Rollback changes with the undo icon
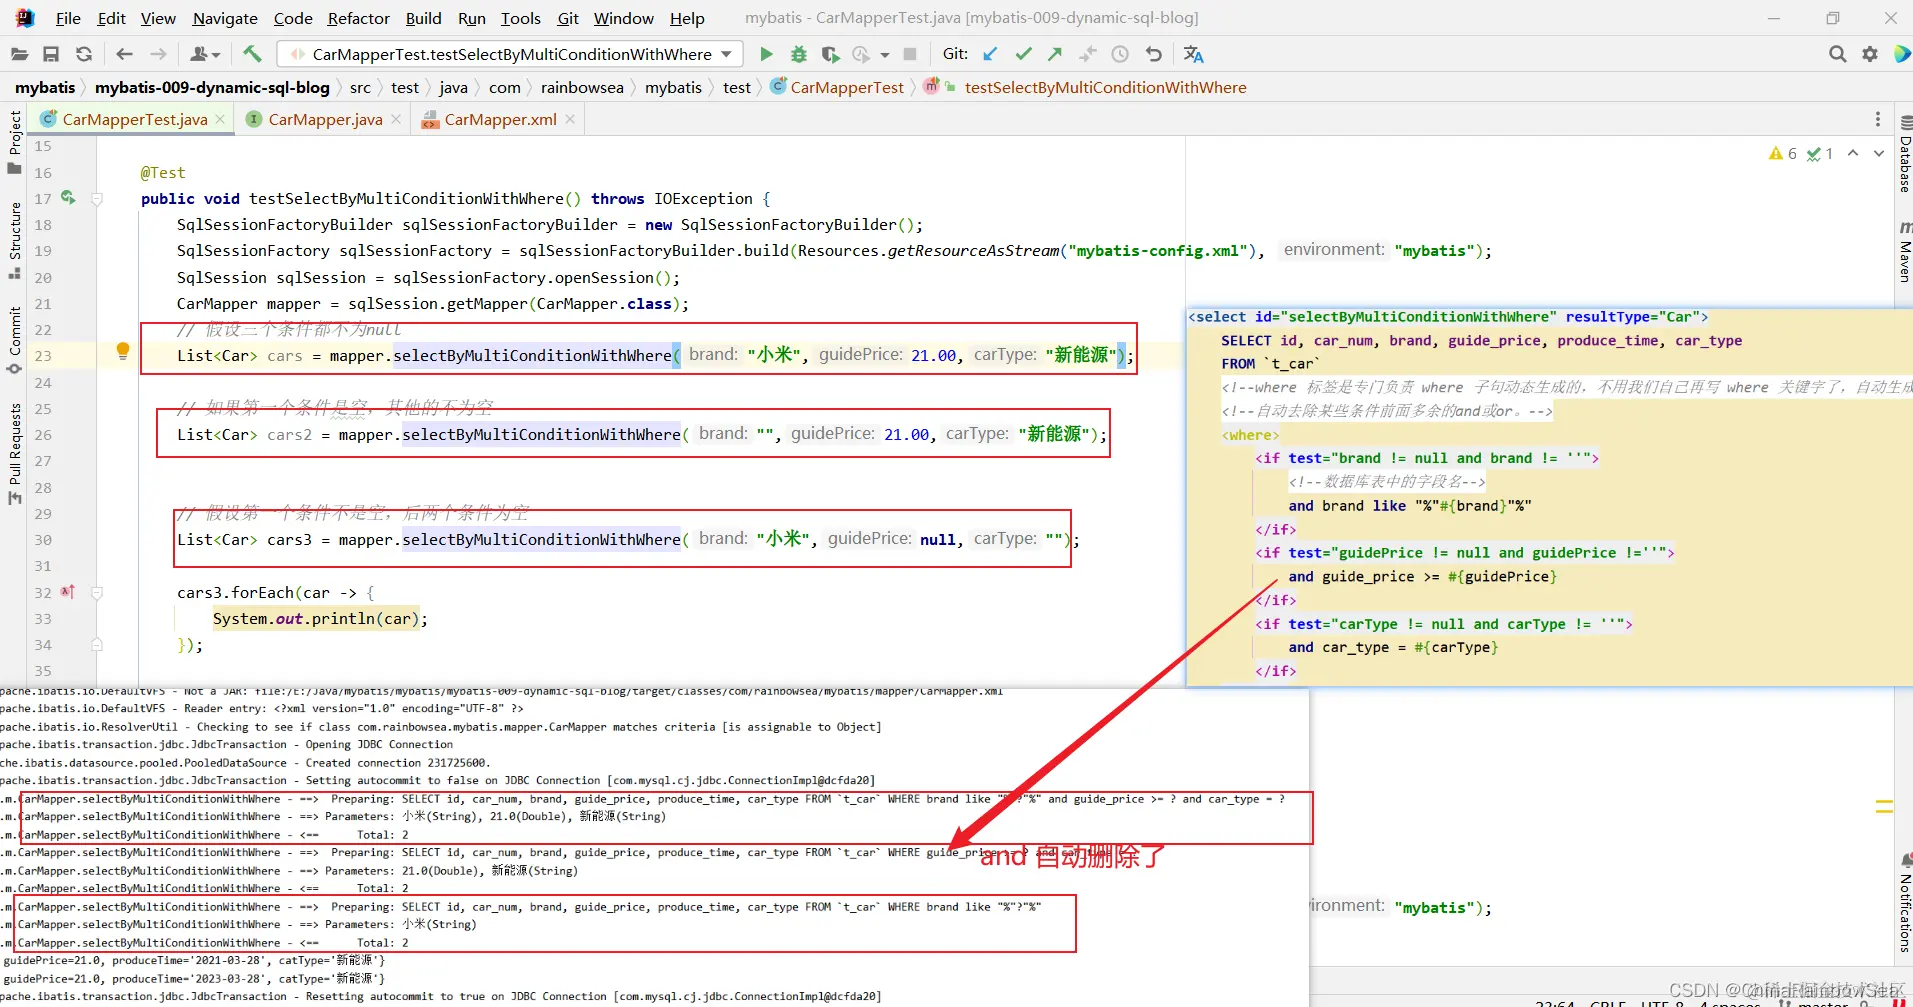The image size is (1913, 1007). coord(1154,54)
